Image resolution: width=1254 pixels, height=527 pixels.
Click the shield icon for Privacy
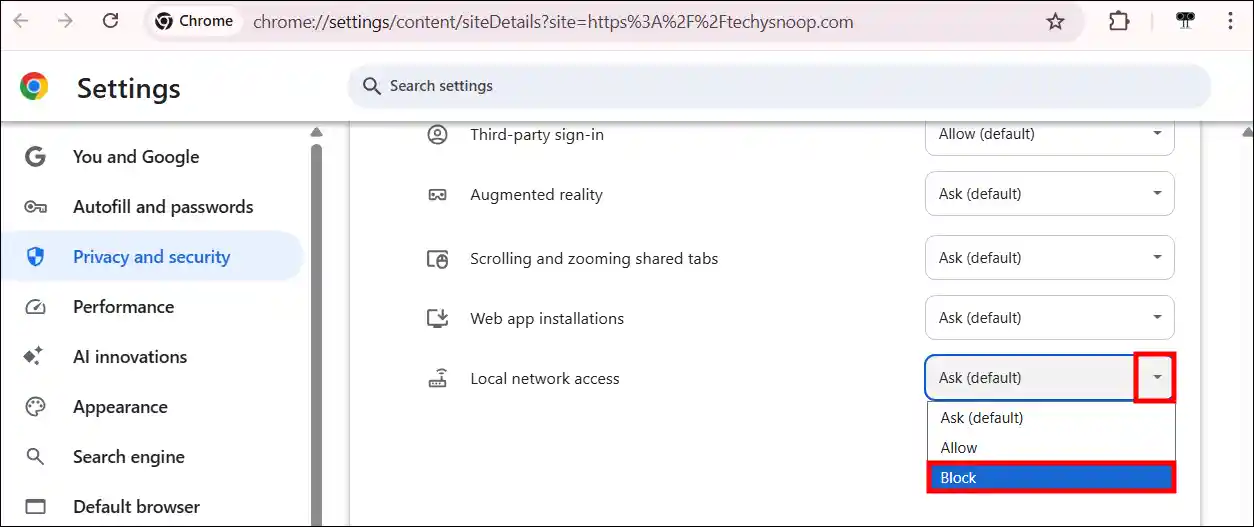pyautogui.click(x=35, y=257)
